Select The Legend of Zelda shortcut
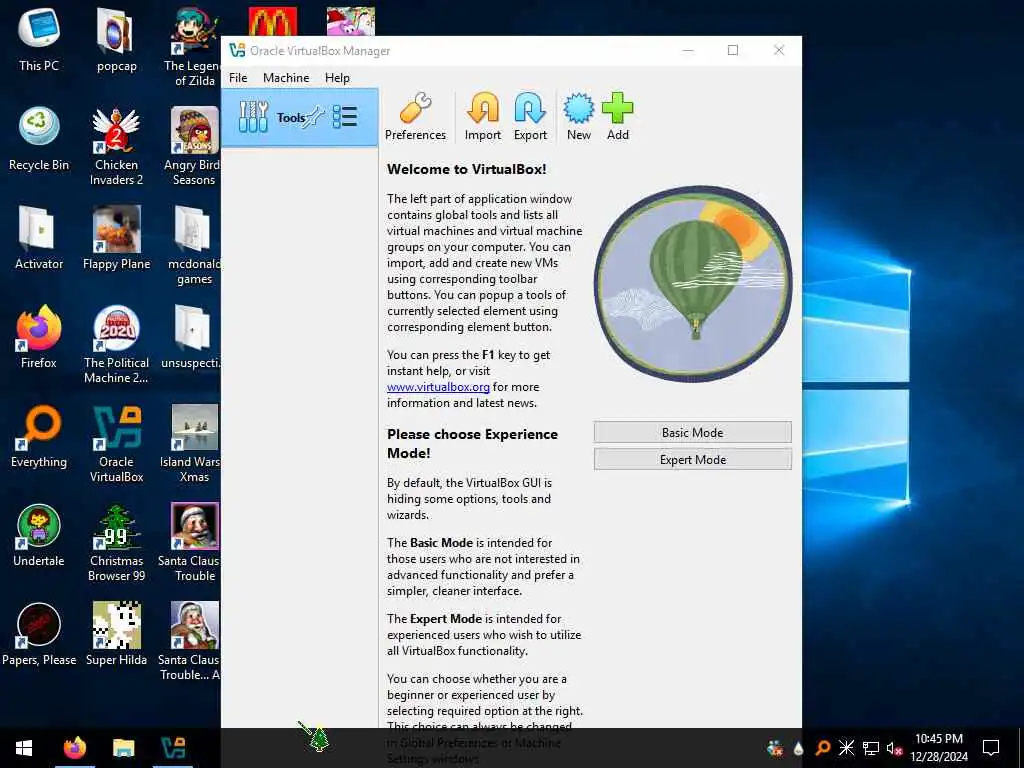The image size is (1024, 768). point(193,47)
